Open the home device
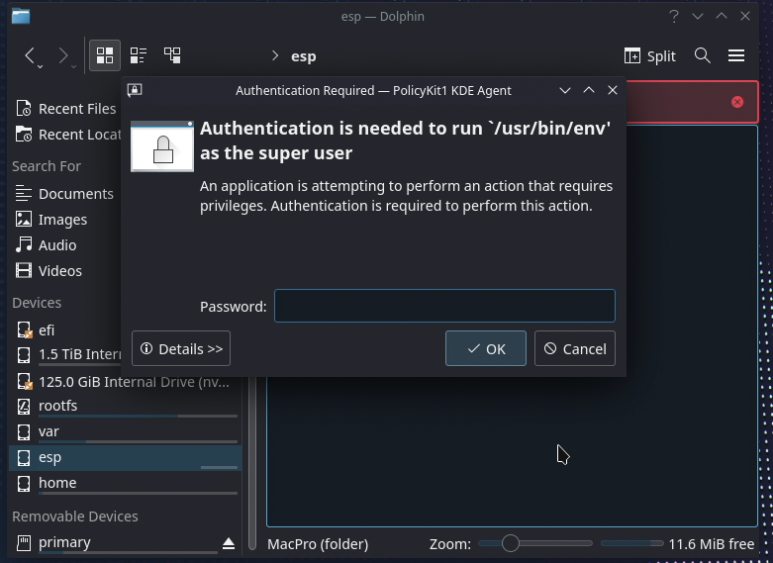Screen dimensions: 773x563 [125, 483]
